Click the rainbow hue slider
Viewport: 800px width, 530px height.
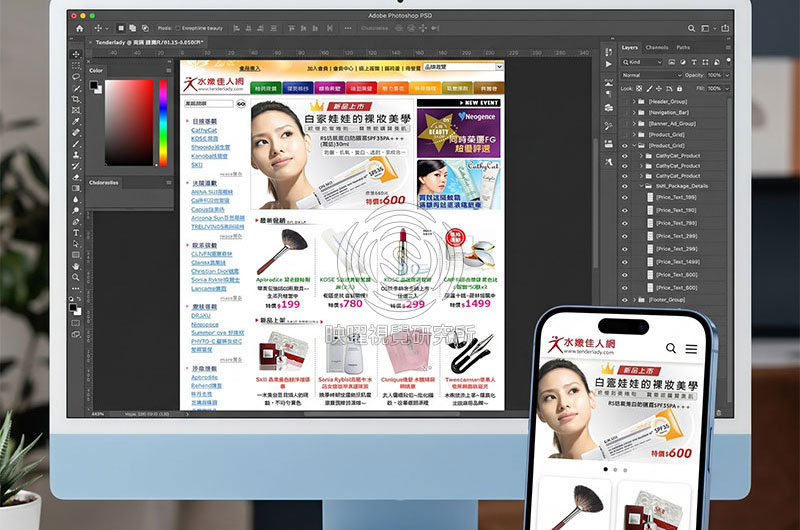pos(163,122)
